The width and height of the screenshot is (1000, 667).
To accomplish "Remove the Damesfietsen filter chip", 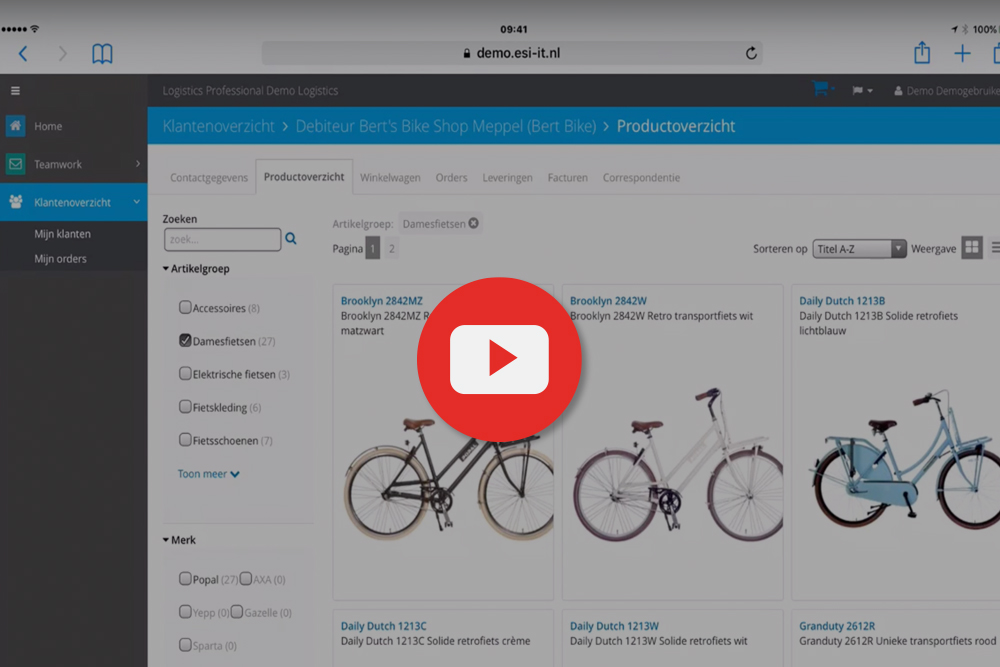I will pyautogui.click(x=473, y=223).
